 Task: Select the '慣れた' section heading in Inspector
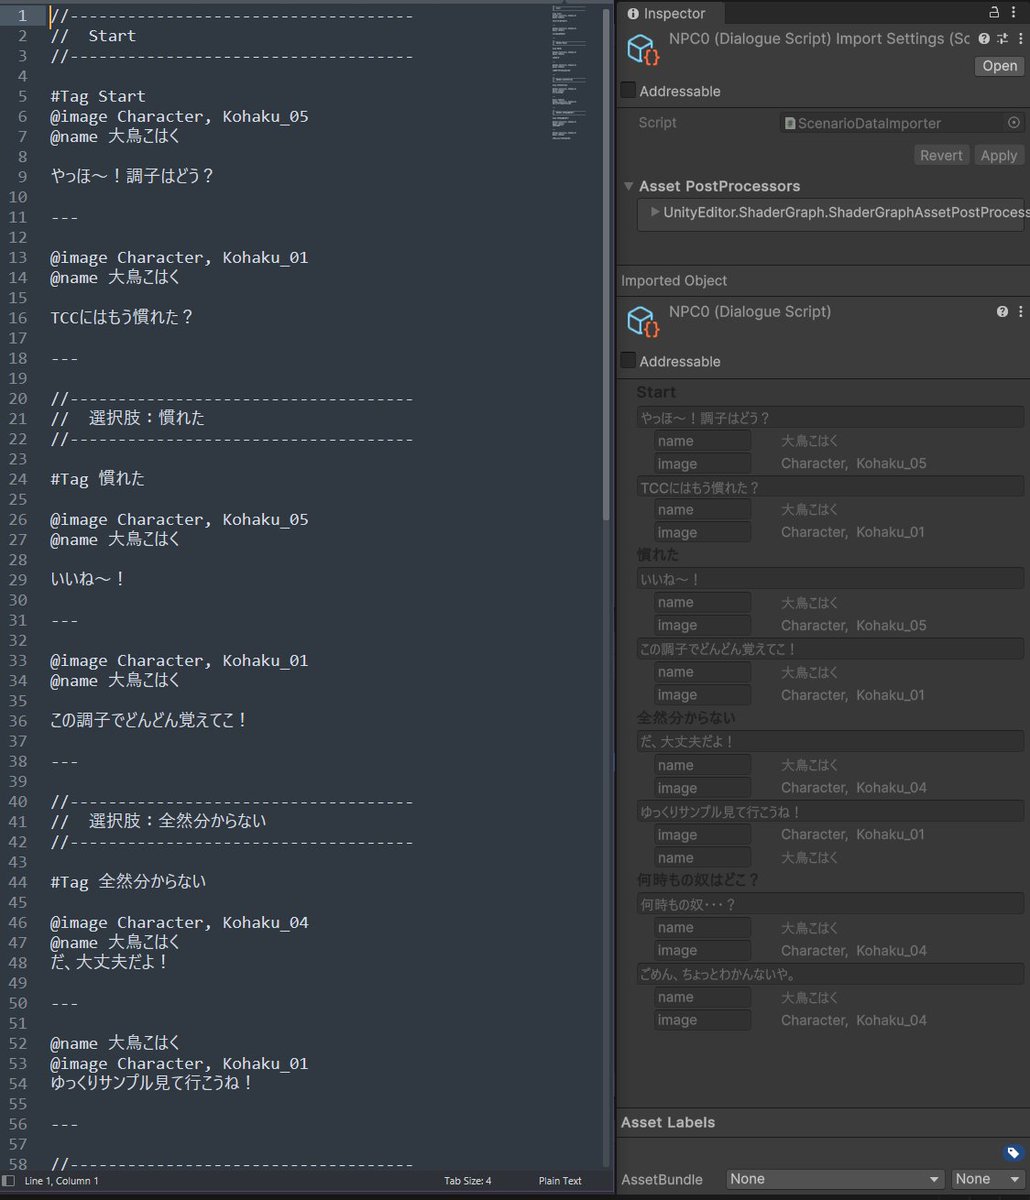[x=658, y=554]
